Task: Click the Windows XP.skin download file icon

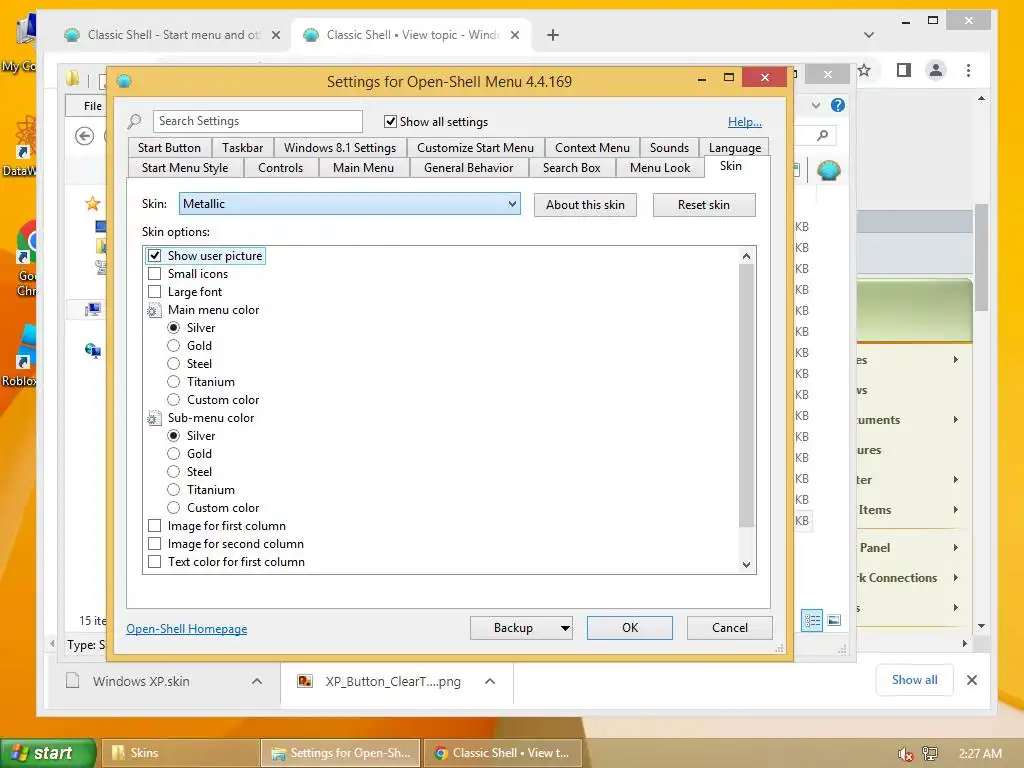Action: click(x=72, y=680)
